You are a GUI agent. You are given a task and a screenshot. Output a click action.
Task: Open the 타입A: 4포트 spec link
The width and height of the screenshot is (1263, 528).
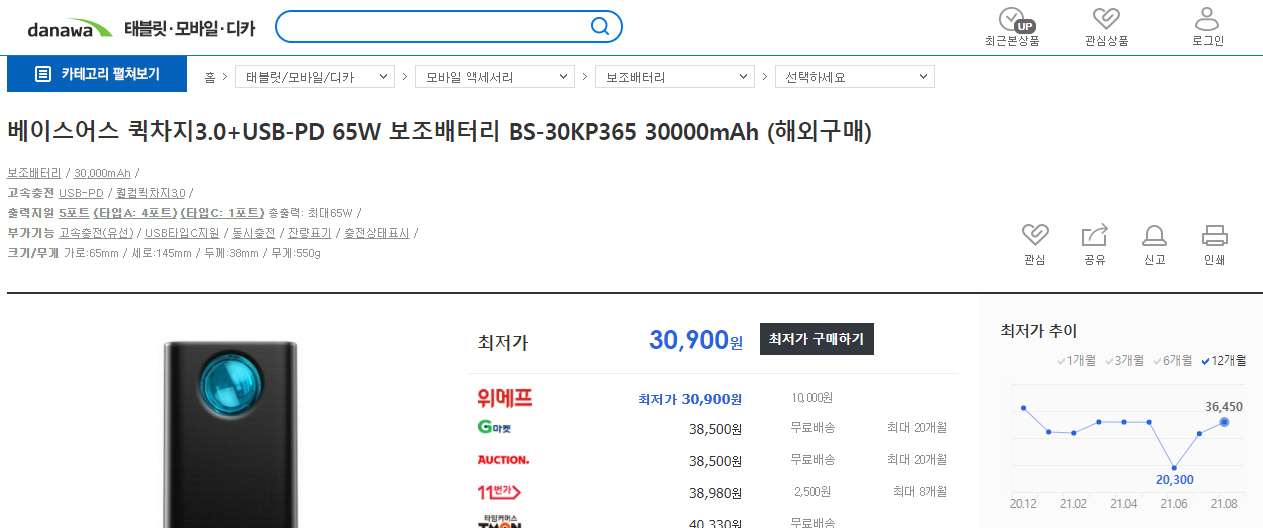tap(135, 213)
